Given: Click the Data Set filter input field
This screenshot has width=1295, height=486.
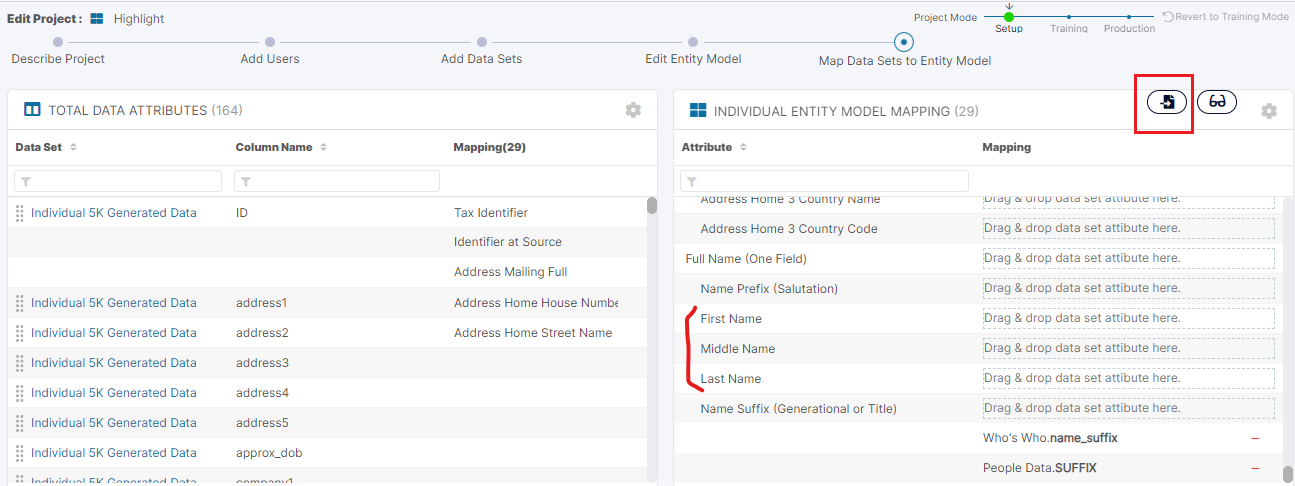Looking at the screenshot, I should [x=118, y=181].
